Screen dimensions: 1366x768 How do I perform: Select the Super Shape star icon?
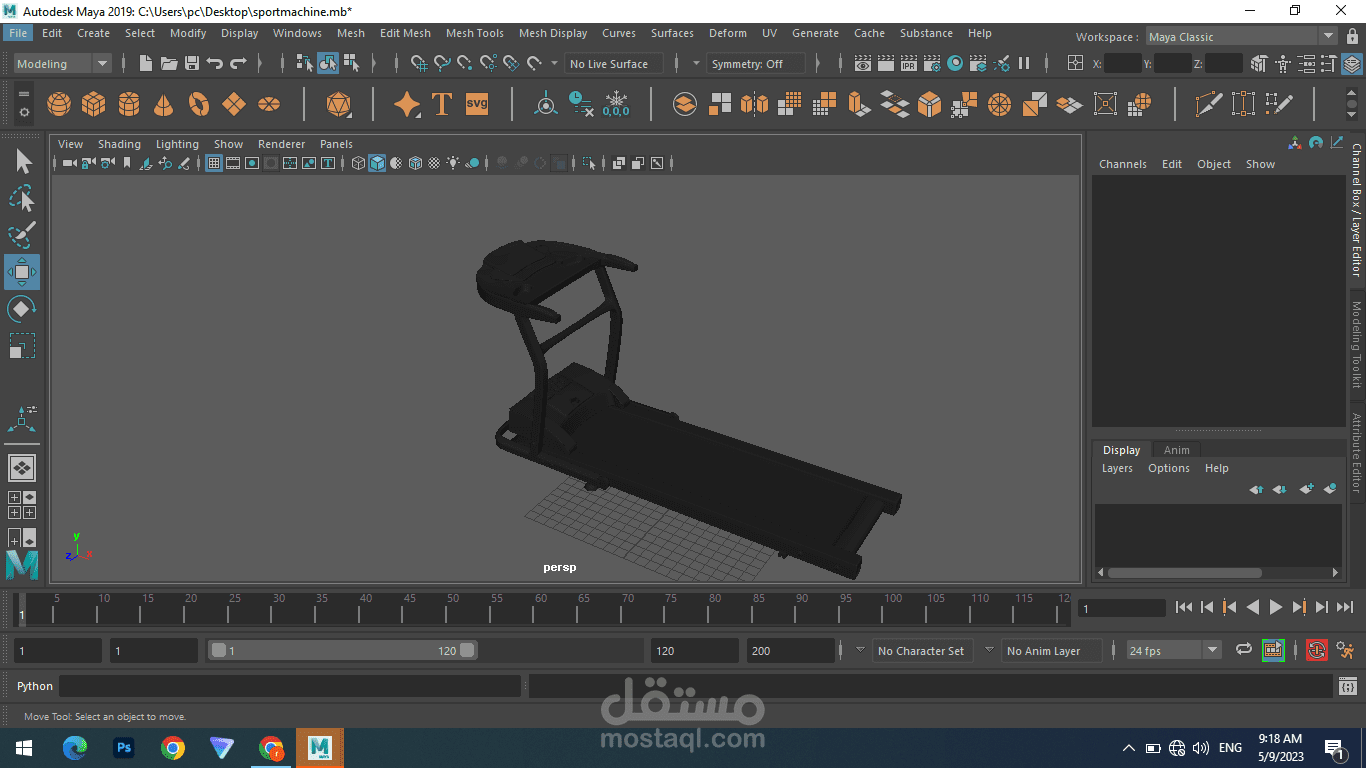tap(407, 104)
